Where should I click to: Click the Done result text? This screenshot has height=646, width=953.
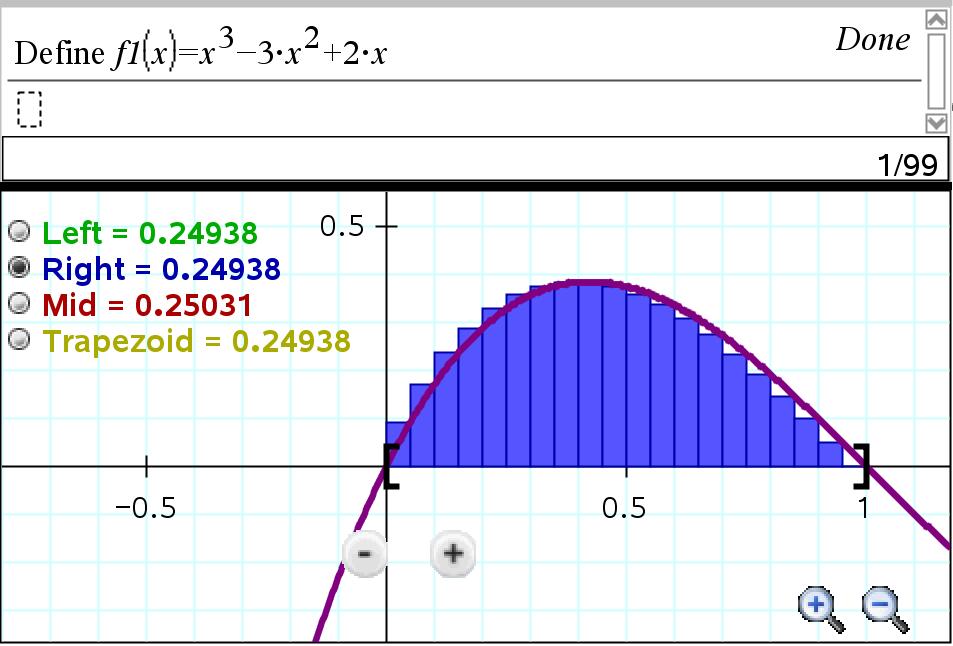(x=872, y=40)
